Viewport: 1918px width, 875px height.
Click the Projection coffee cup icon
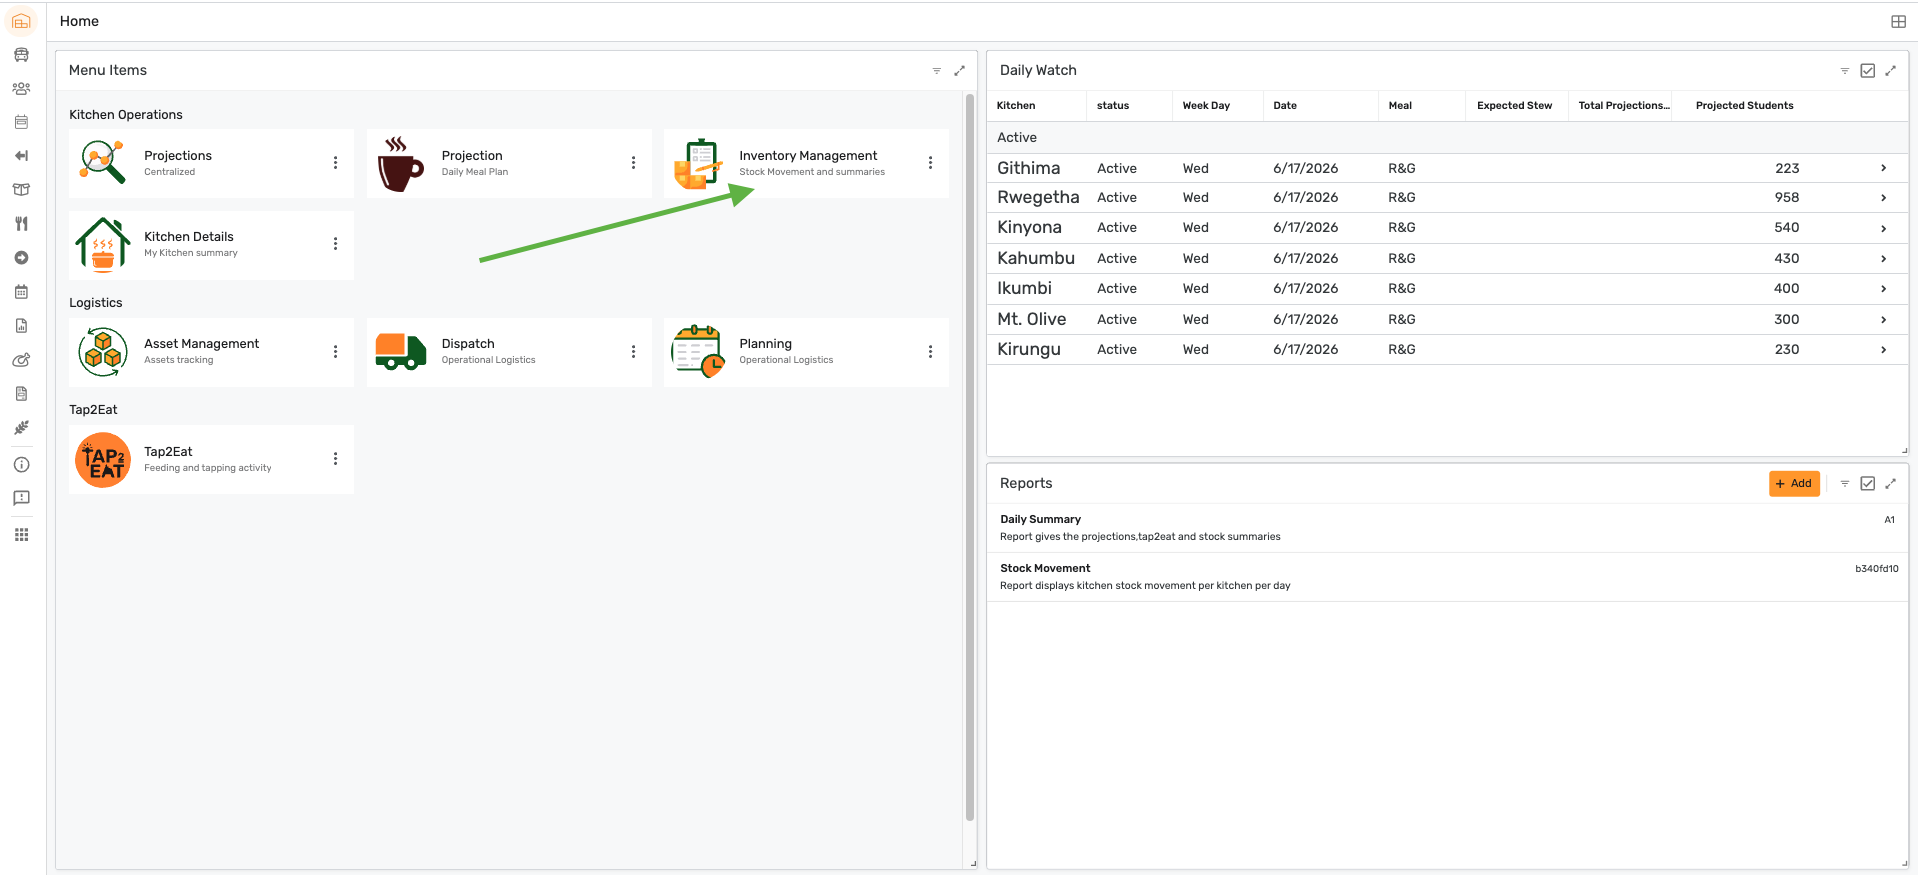coord(400,163)
